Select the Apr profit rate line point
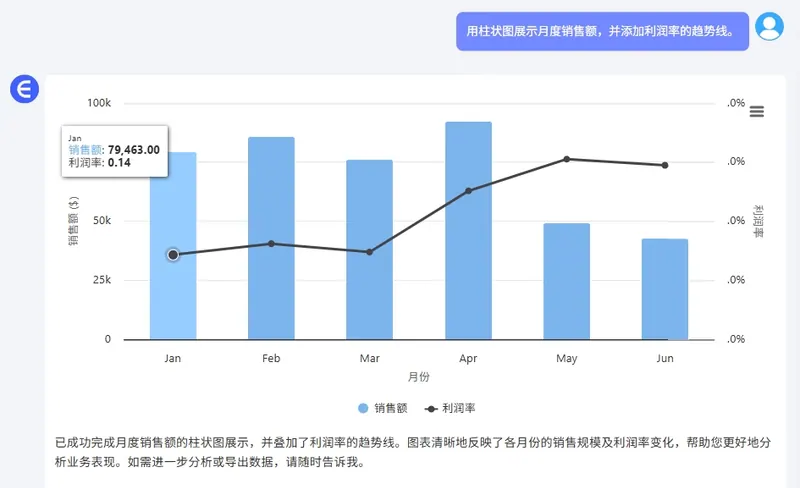This screenshot has width=800, height=488. [x=468, y=190]
